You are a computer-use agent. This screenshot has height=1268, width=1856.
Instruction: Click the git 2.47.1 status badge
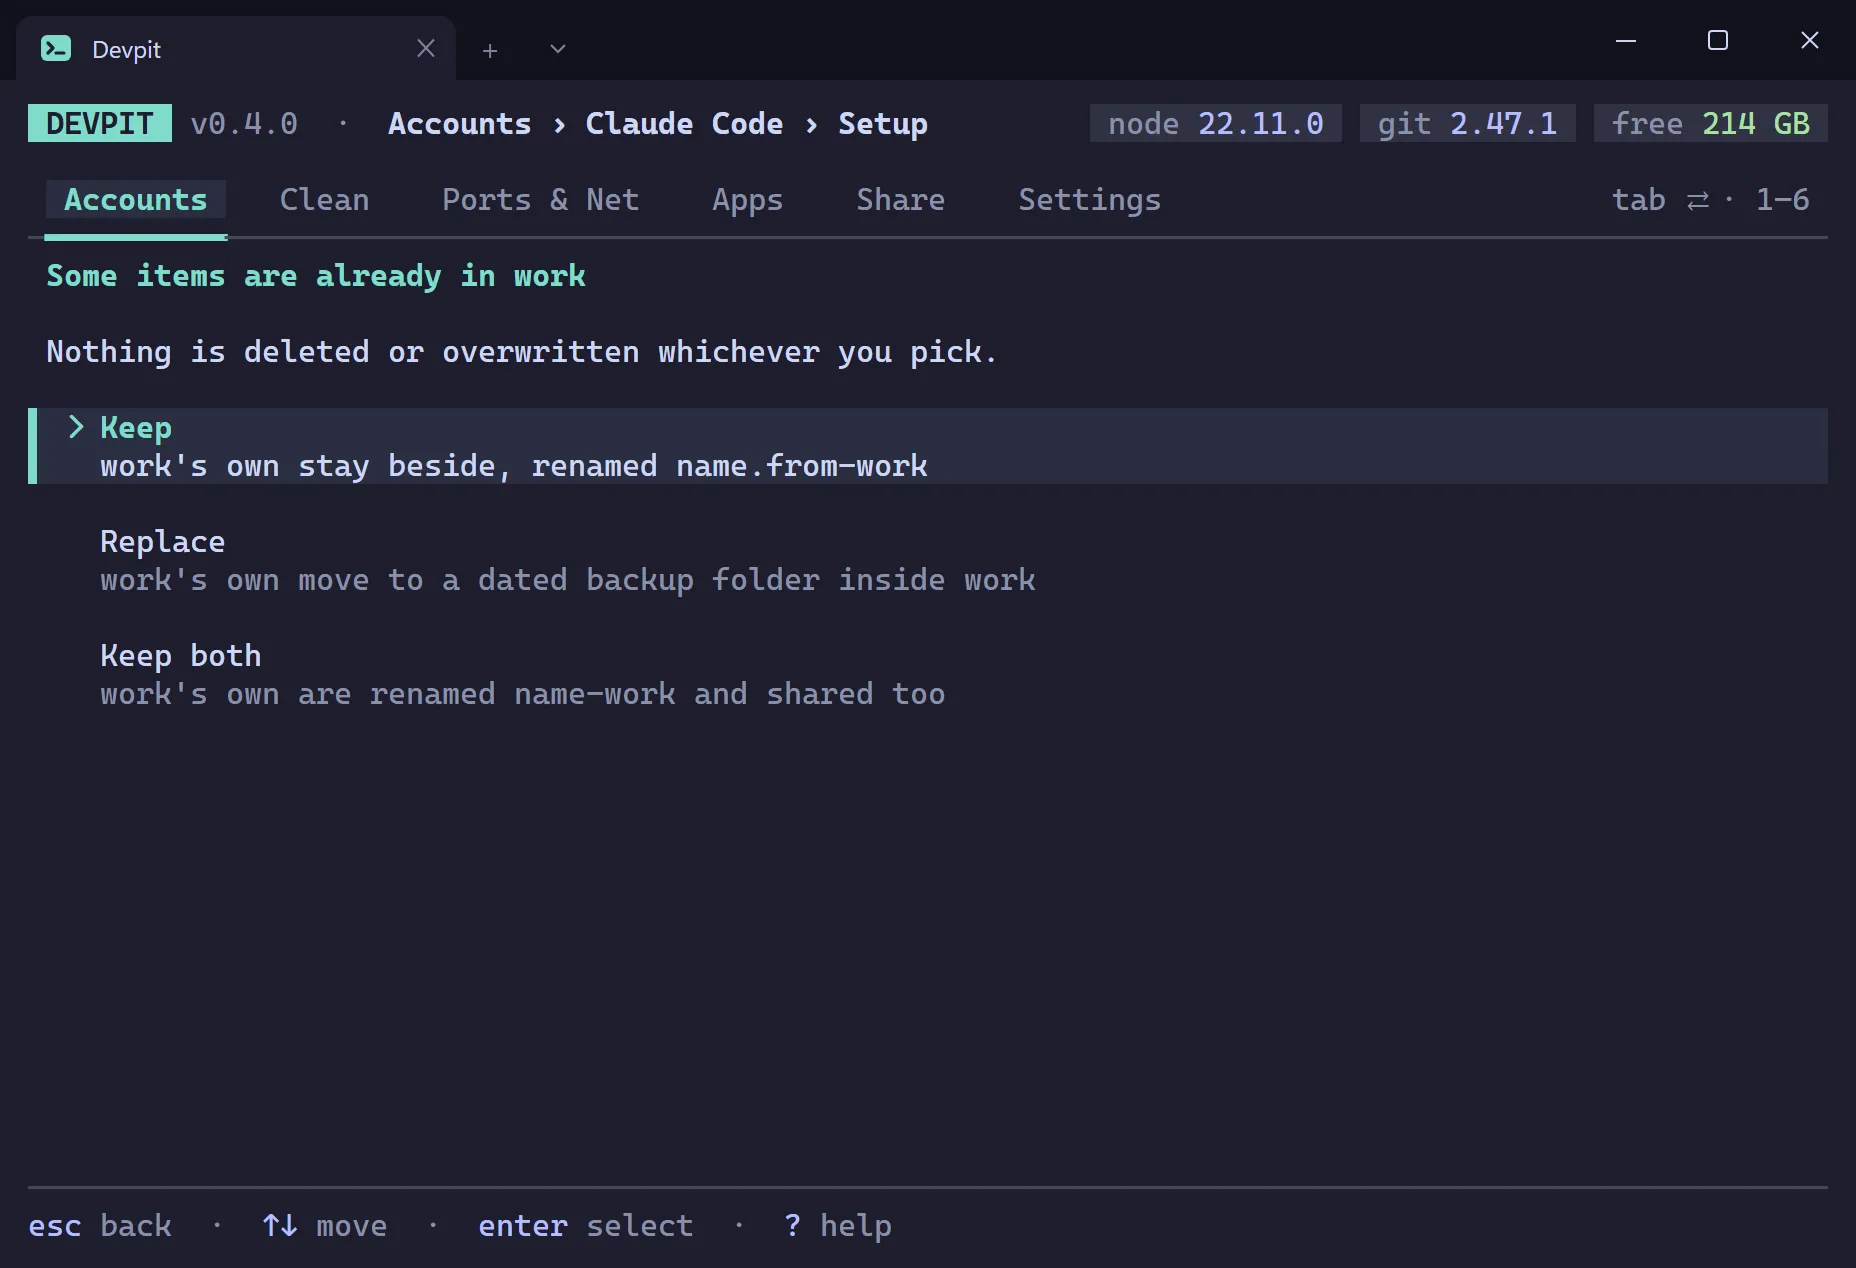(1468, 123)
